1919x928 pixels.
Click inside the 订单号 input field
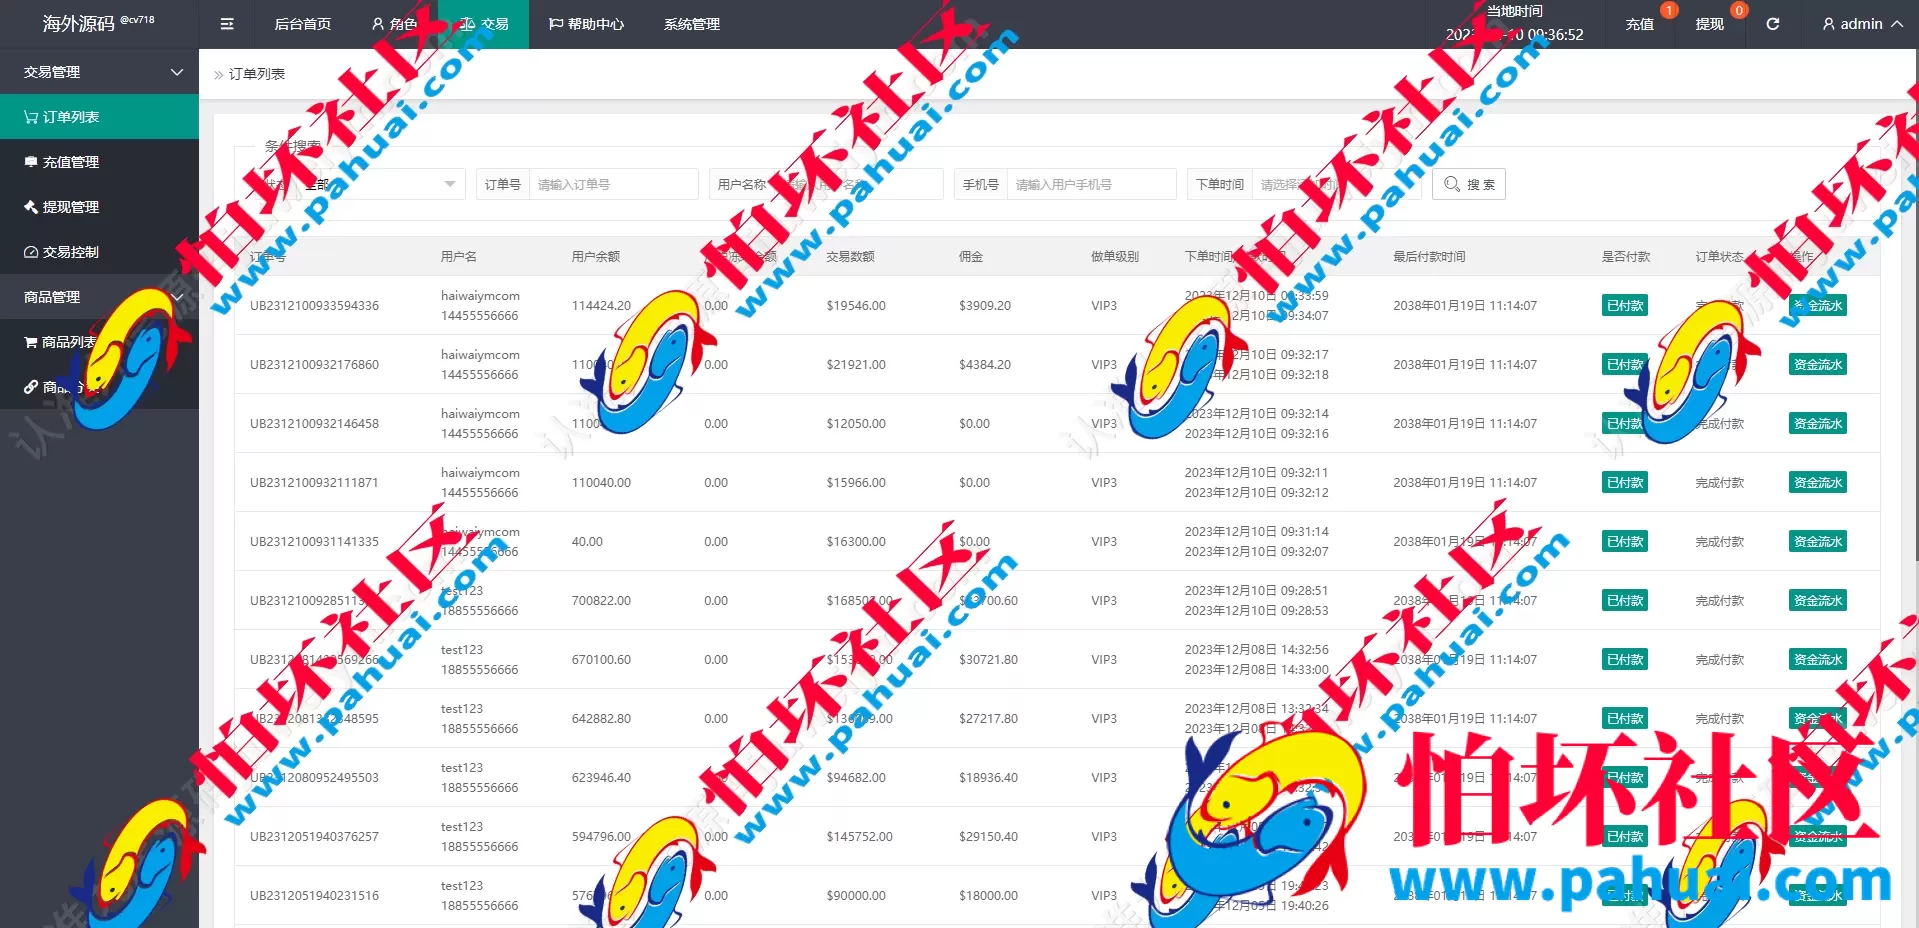pos(612,184)
